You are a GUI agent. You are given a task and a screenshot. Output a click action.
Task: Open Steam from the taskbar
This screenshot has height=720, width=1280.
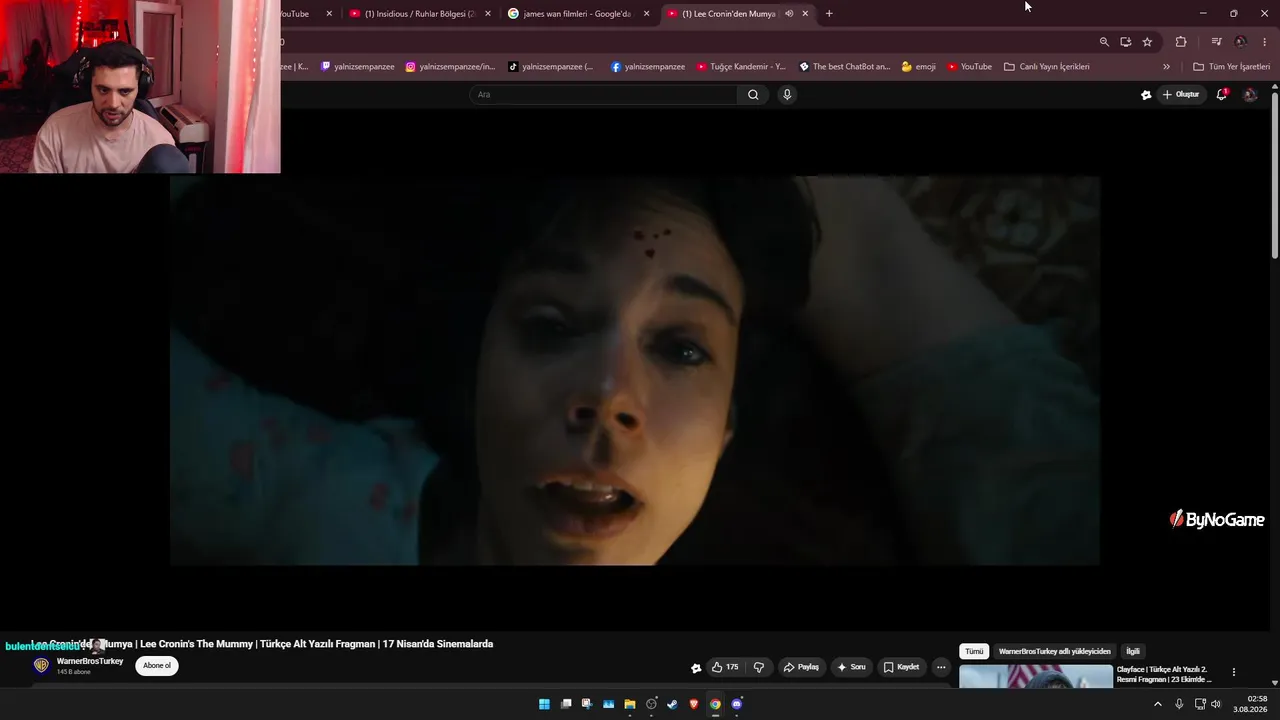coord(673,704)
